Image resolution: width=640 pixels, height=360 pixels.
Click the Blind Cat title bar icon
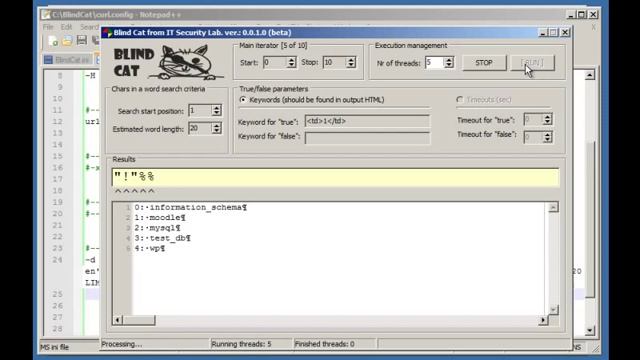[107, 33]
